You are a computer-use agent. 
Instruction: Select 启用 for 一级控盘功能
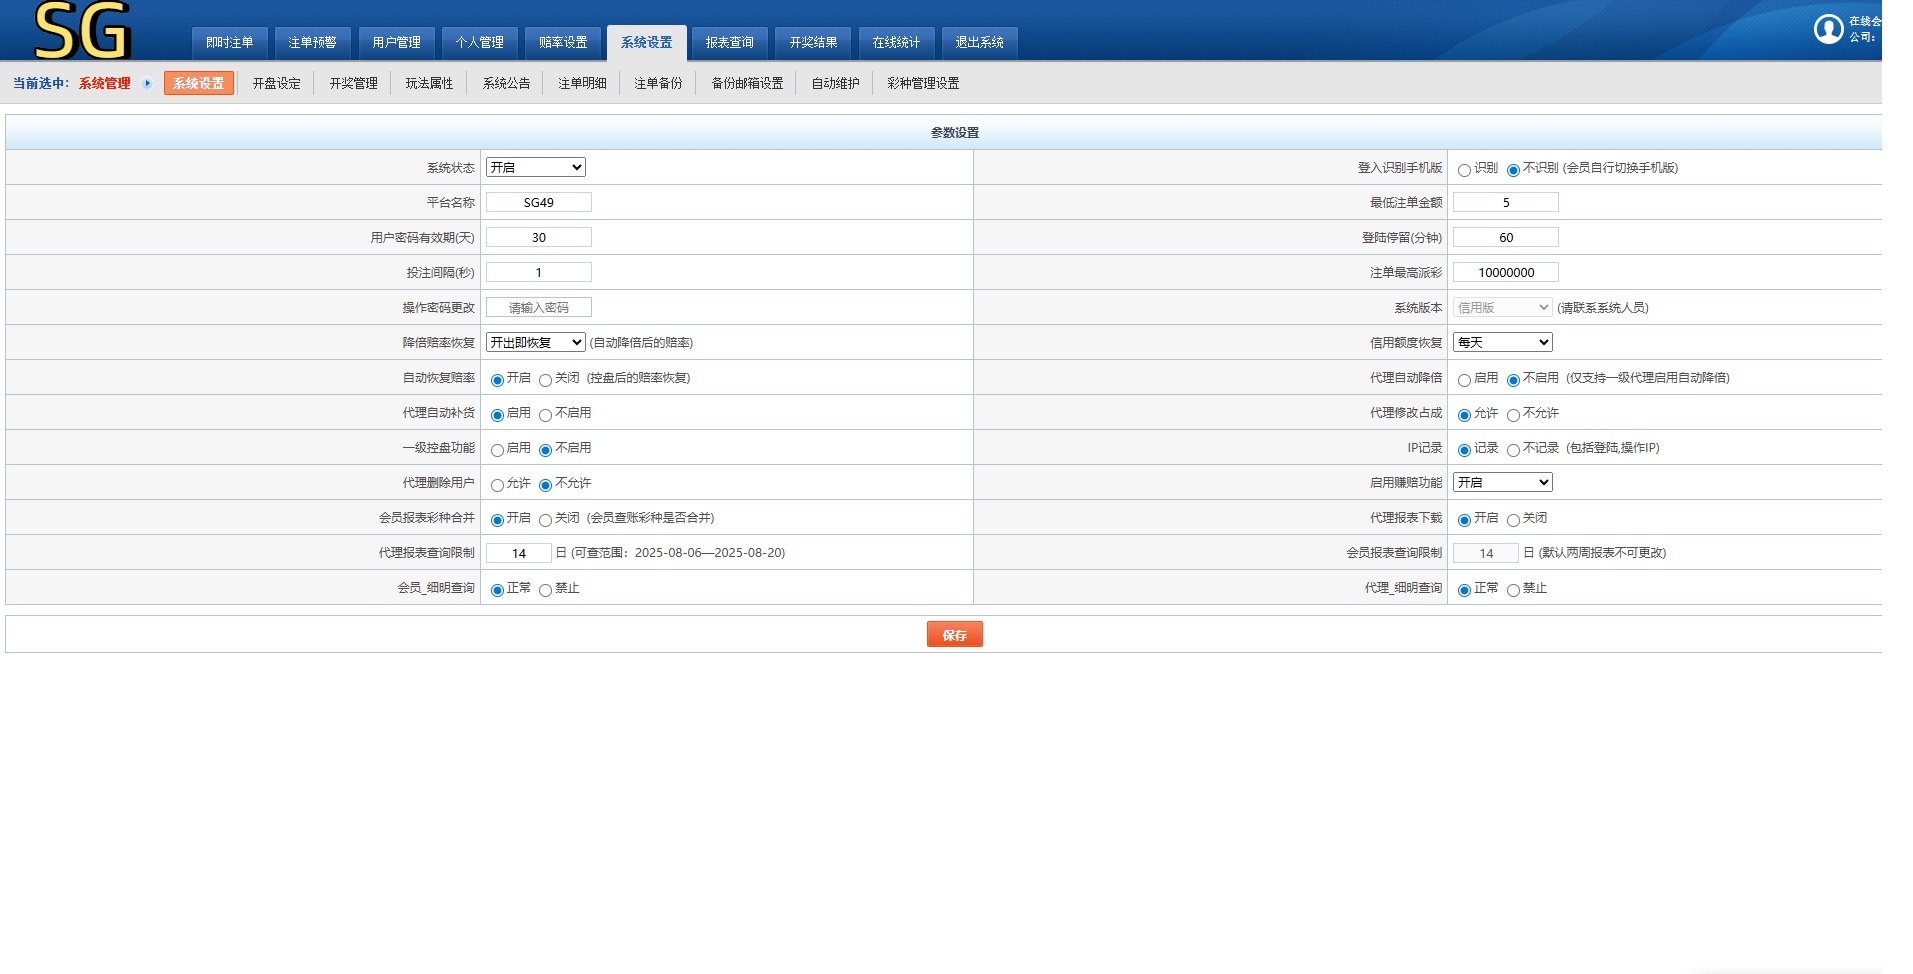(497, 450)
